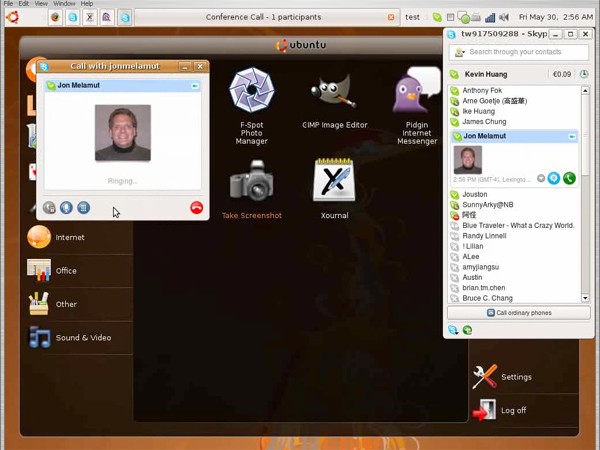Click Xournal icon in top panel
The height and width of the screenshot is (450, 600).
tap(90, 17)
